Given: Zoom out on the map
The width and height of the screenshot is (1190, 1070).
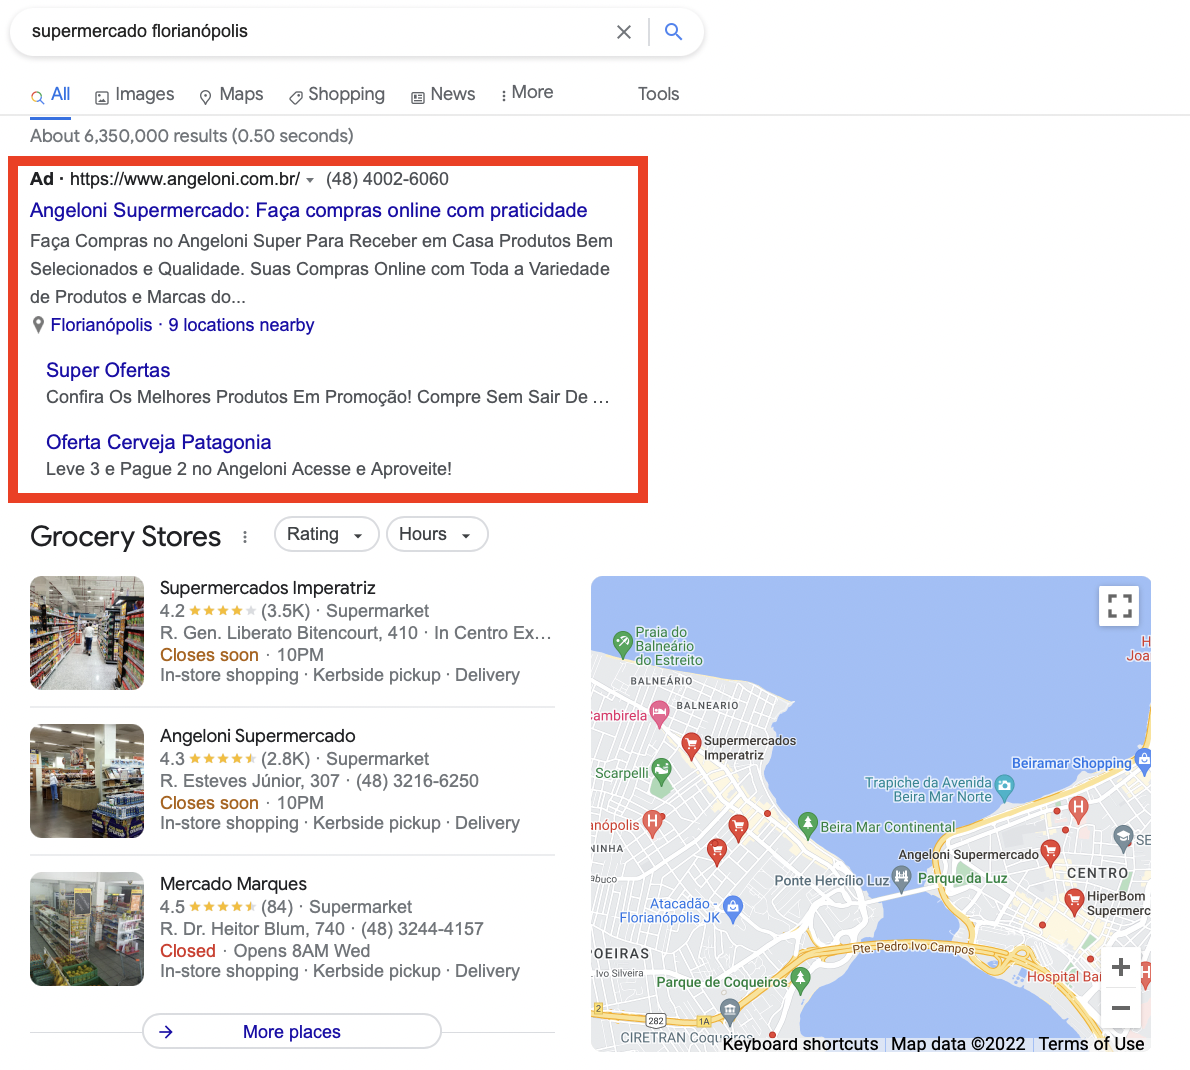Looking at the screenshot, I should click(1120, 1008).
